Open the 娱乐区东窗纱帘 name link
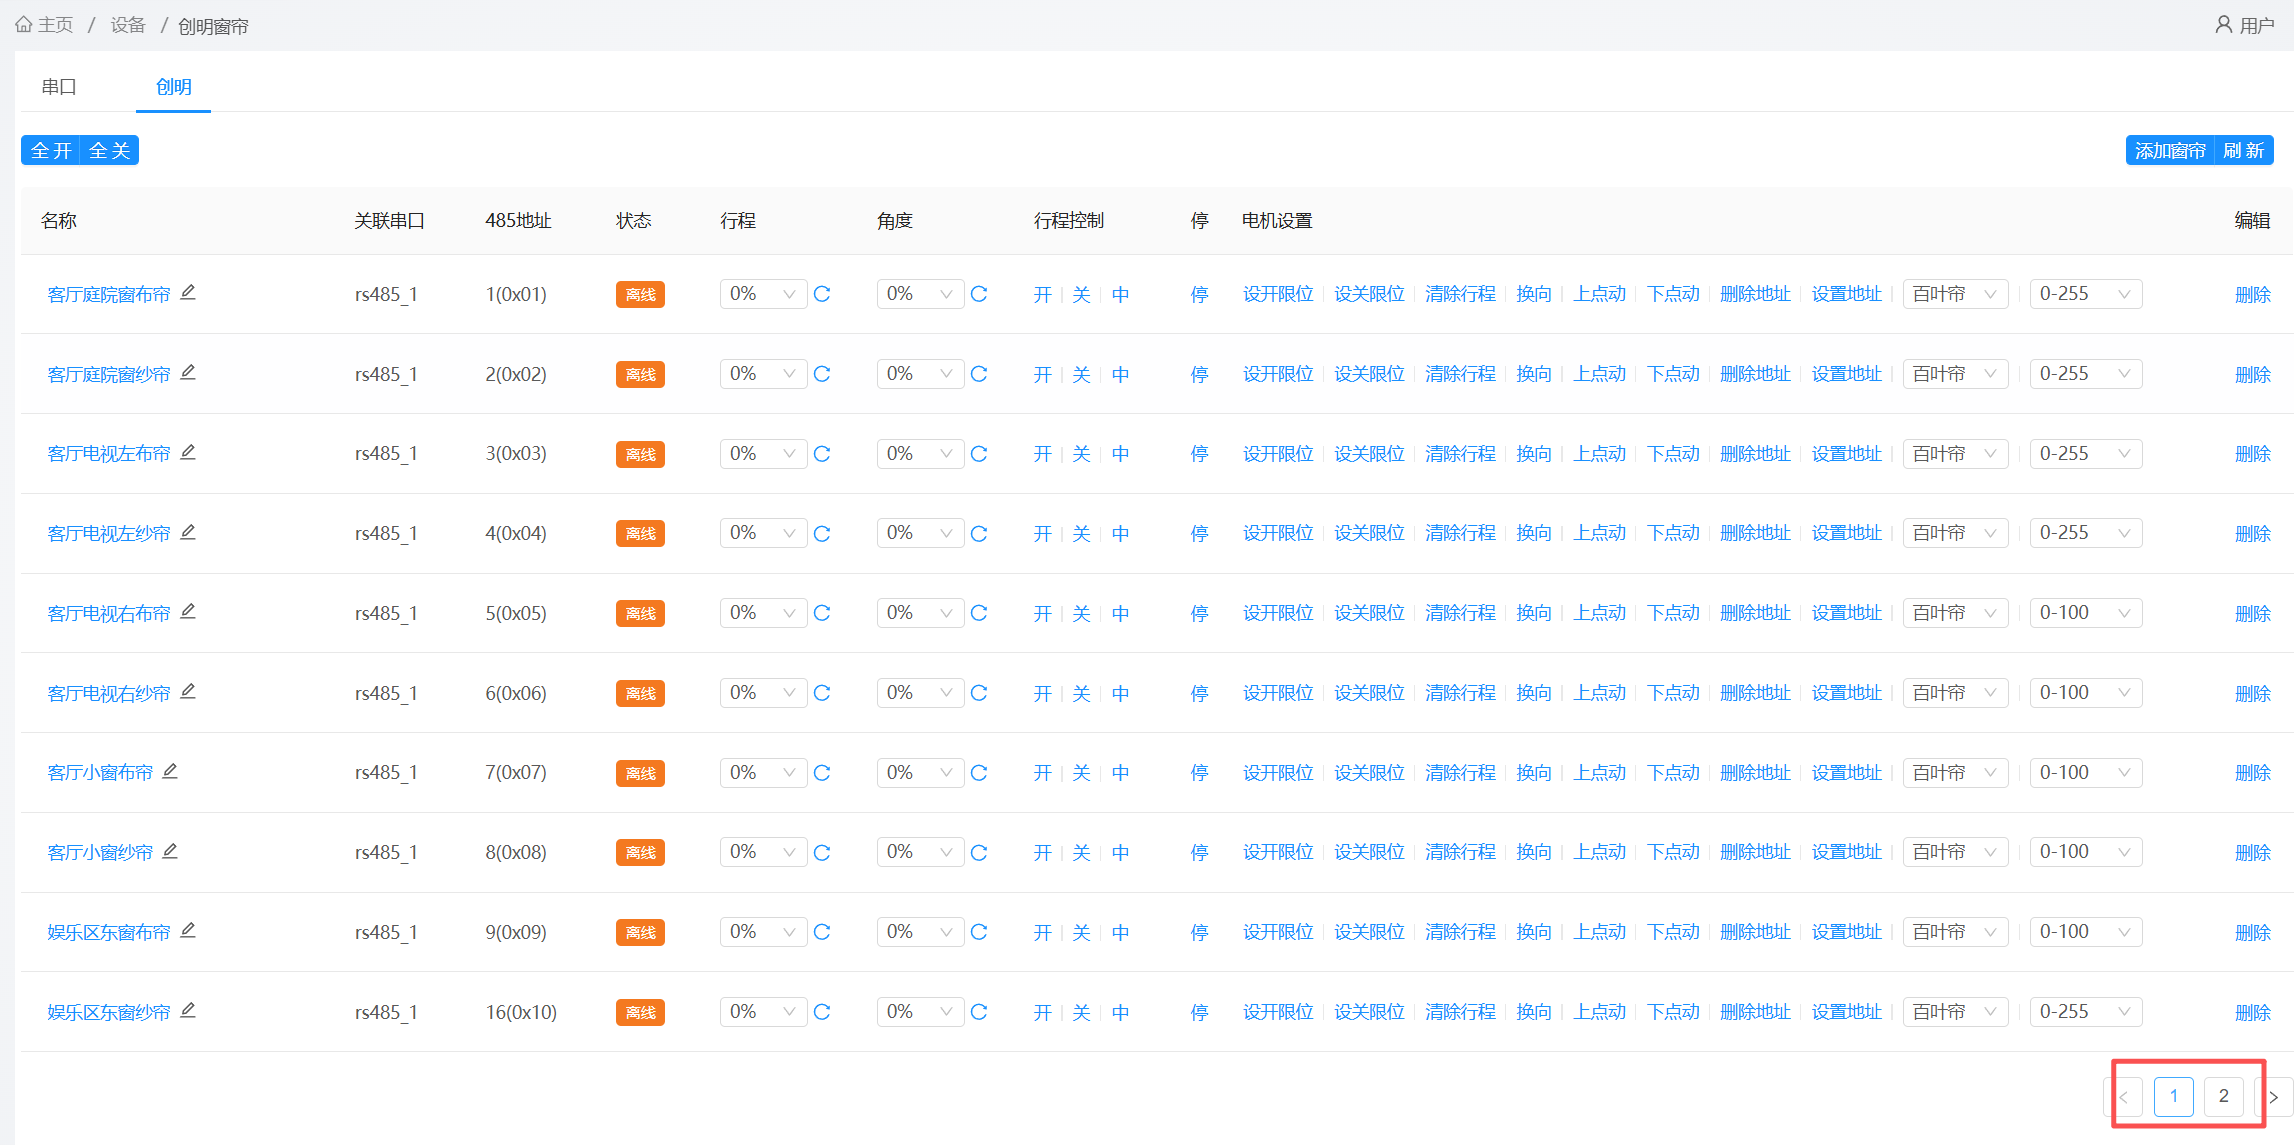This screenshot has height=1145, width=2294. (x=109, y=1012)
